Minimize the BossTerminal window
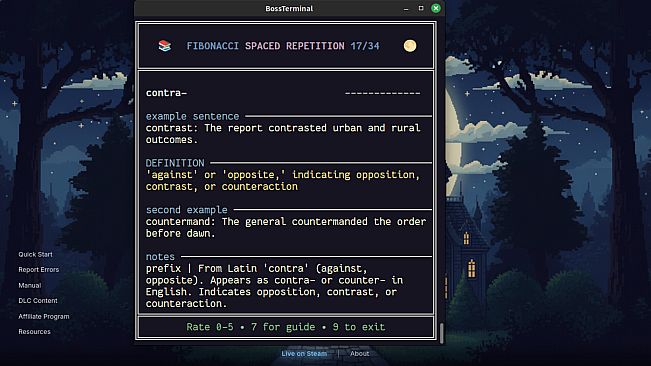The image size is (651, 366). (x=406, y=8)
